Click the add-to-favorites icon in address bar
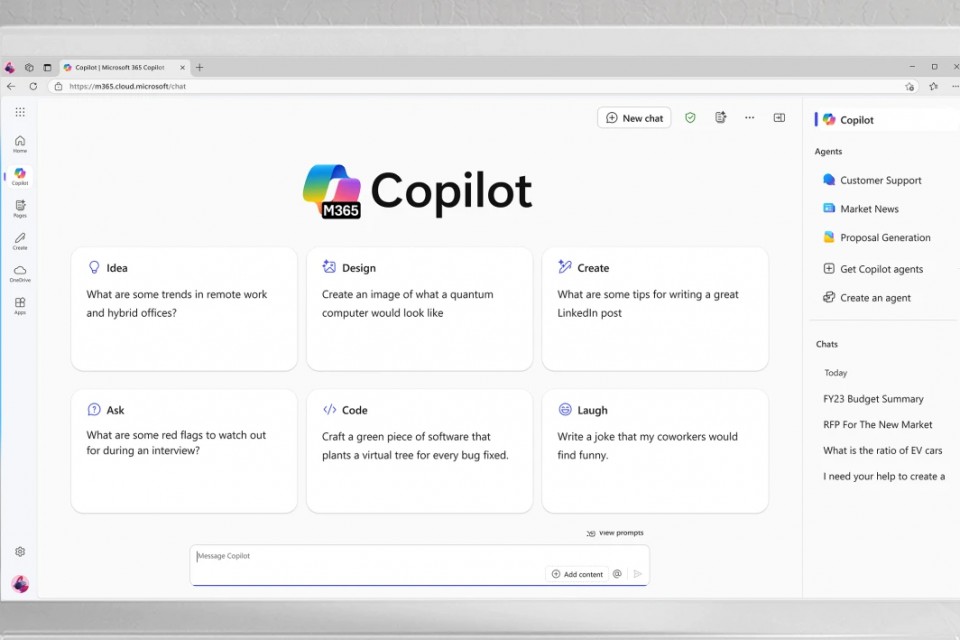 (910, 86)
